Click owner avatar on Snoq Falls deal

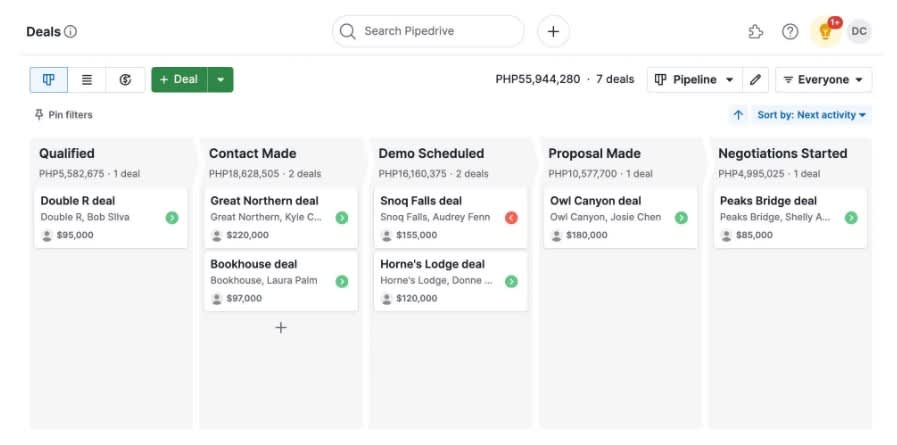pyautogui.click(x=387, y=235)
